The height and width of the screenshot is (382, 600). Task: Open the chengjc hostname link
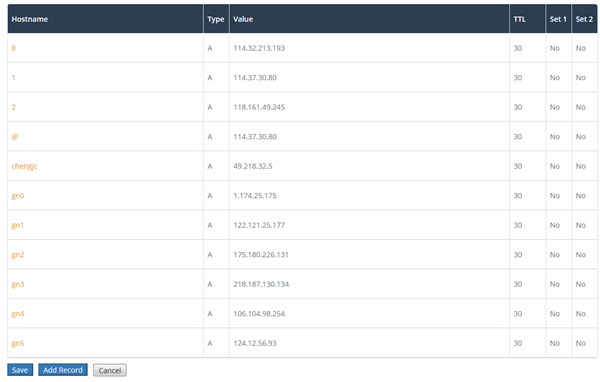click(x=24, y=166)
